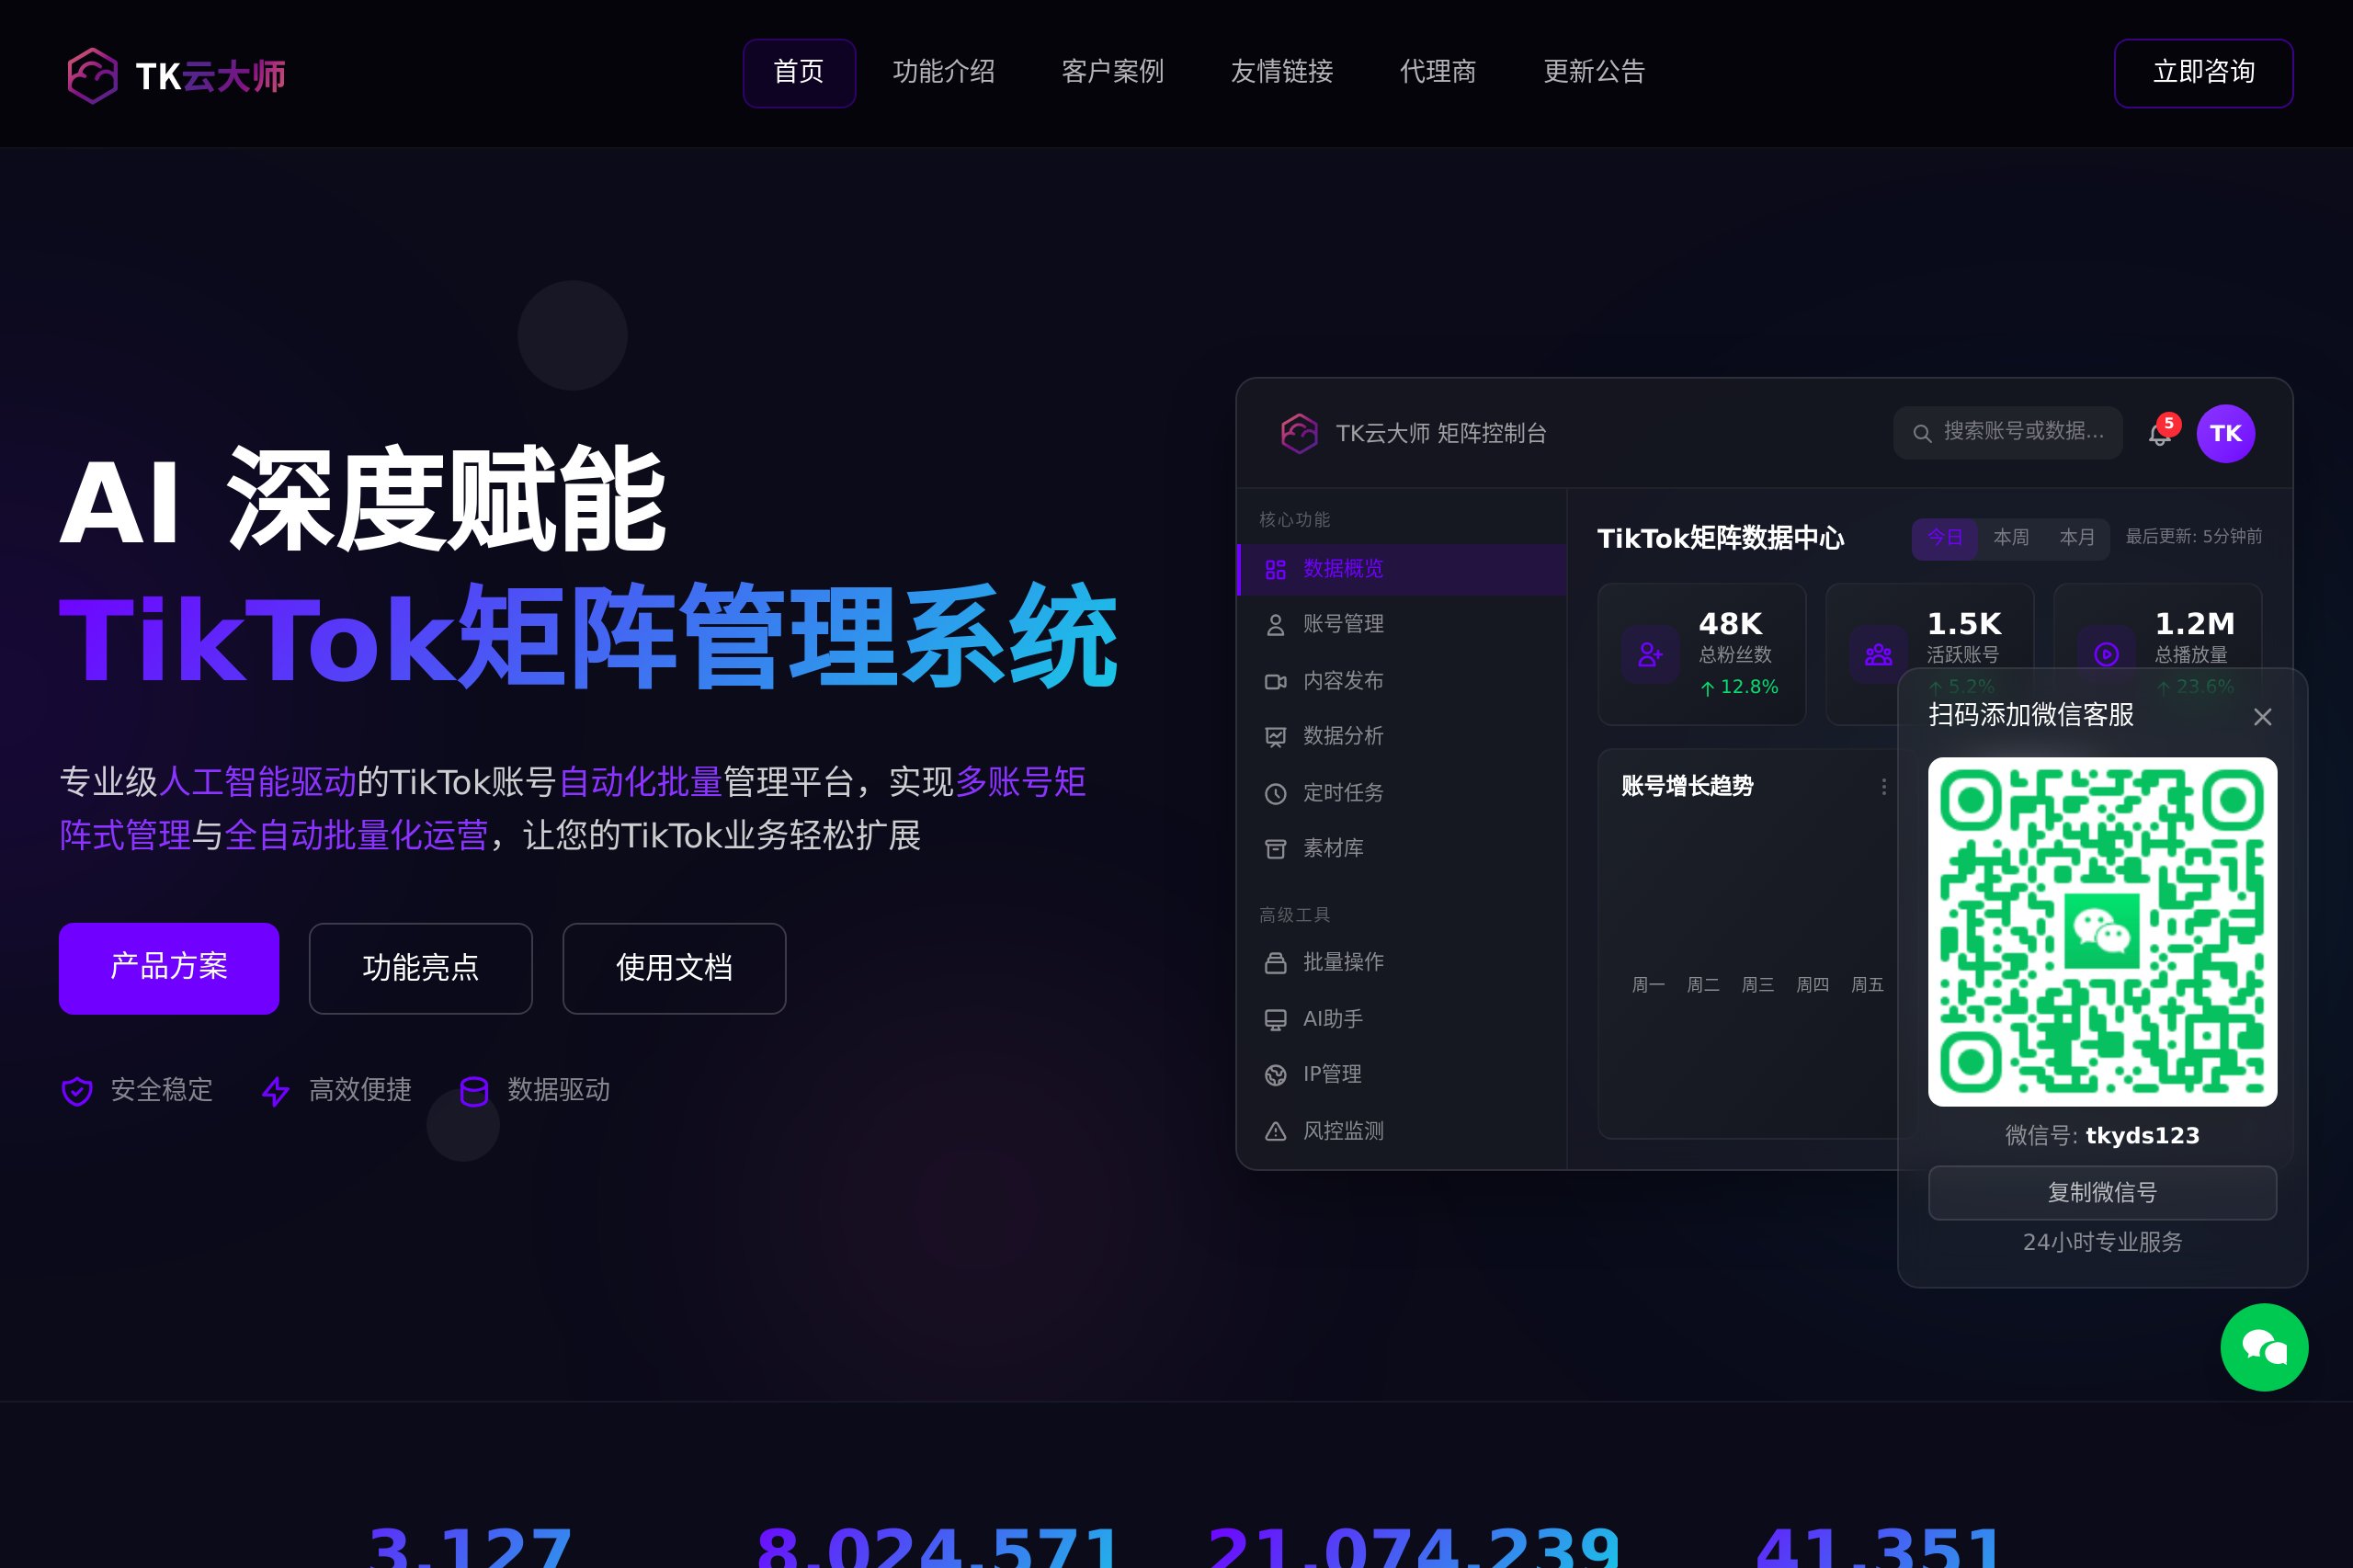The width and height of the screenshot is (2353, 1568).
Task: Click the 数据分析 chart icon
Action: click(1275, 737)
